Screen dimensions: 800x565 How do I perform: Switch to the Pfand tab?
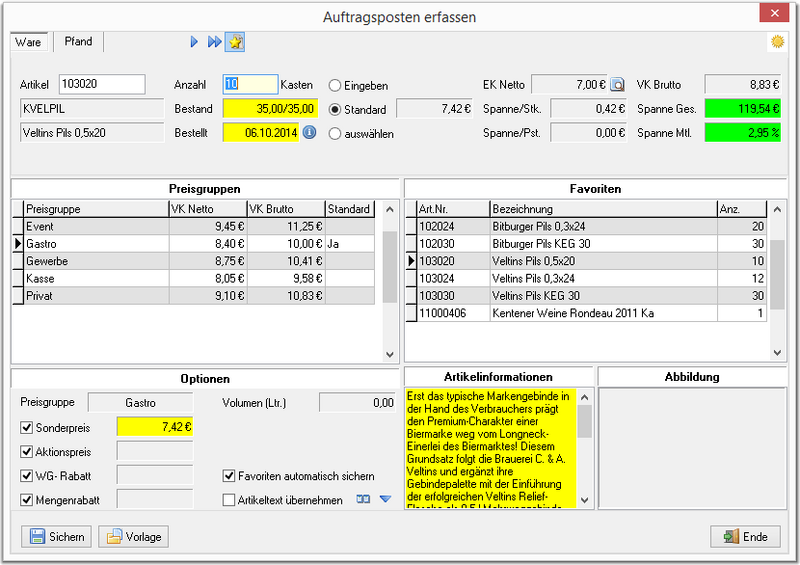coord(78,41)
